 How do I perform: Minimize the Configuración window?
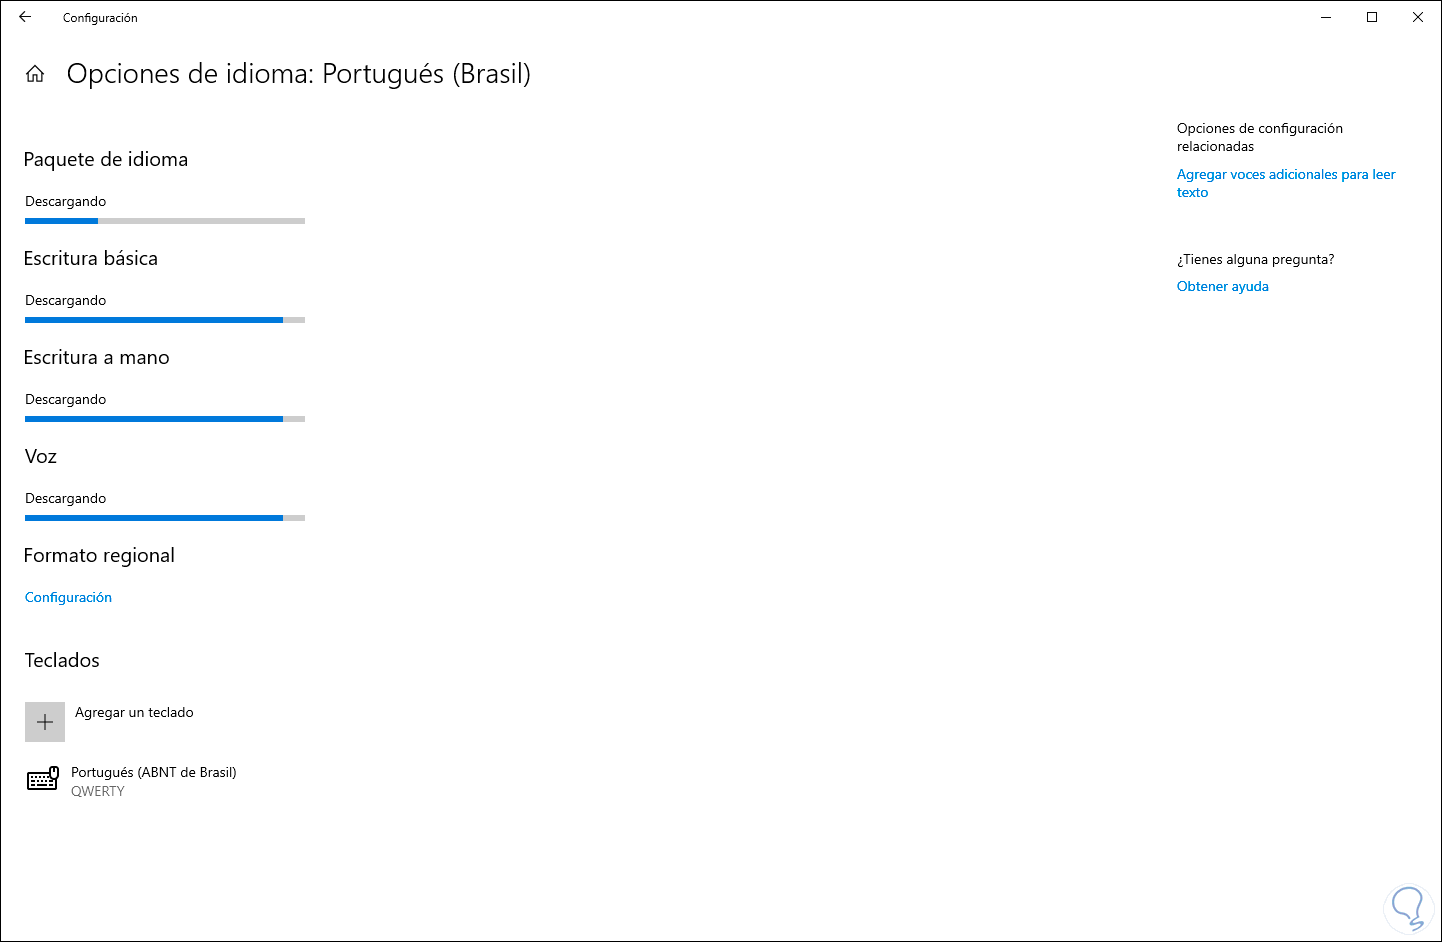(1326, 17)
